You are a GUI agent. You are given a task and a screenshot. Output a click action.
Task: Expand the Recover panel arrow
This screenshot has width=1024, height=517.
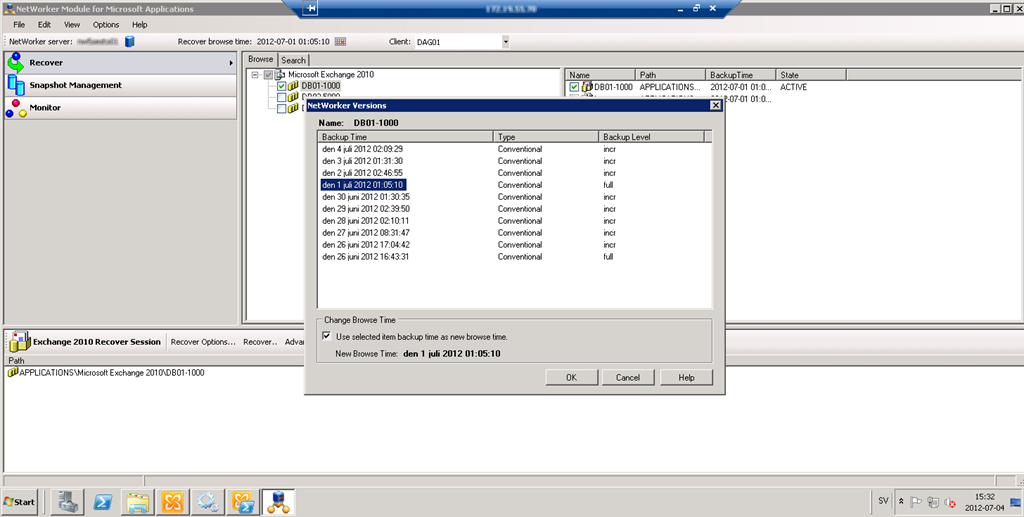tap(231, 63)
